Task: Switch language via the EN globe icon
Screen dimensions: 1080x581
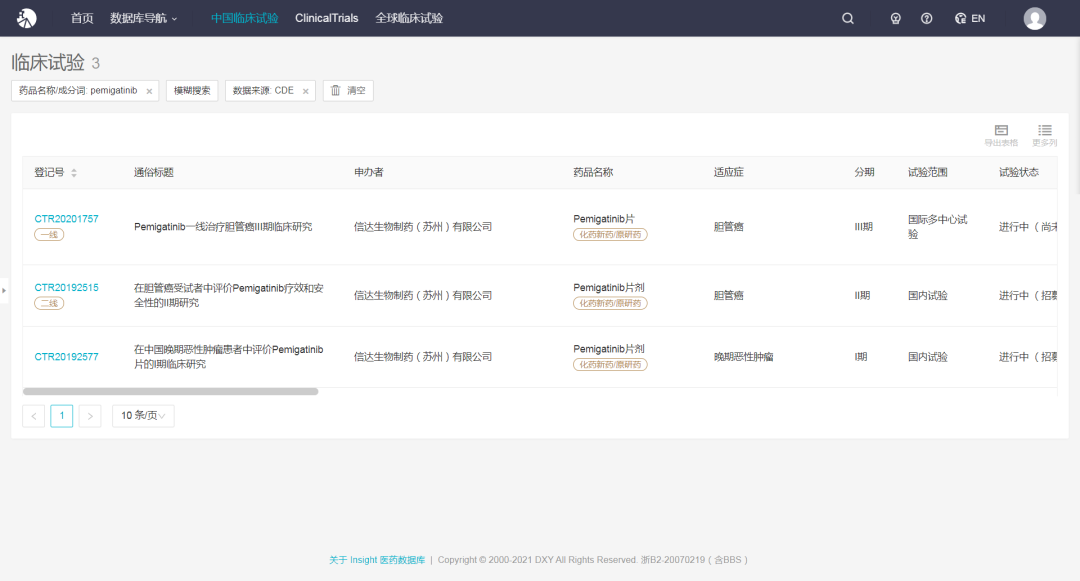Action: pos(970,19)
